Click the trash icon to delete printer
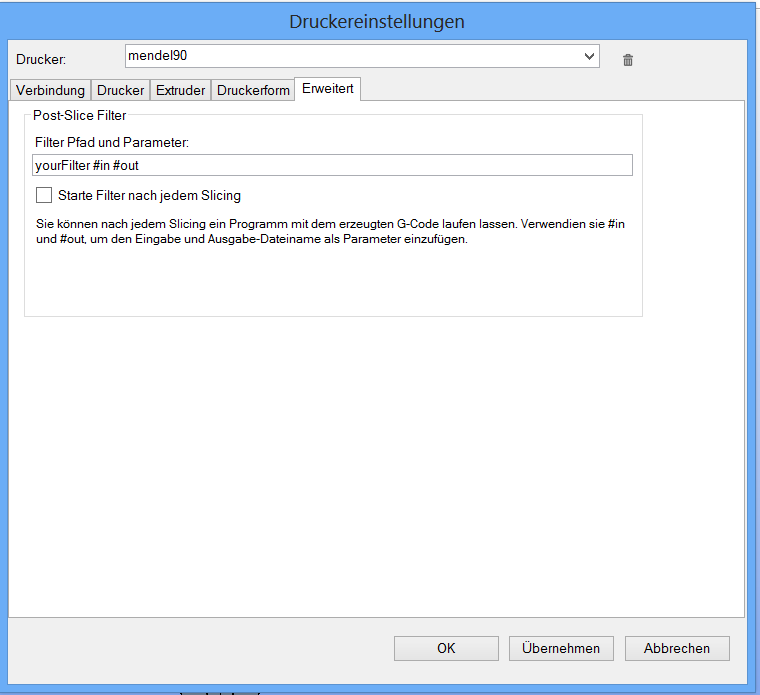 tap(628, 60)
